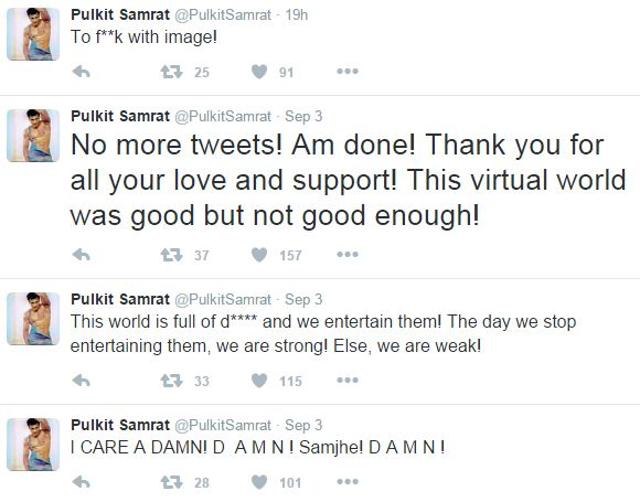Like the tweet showing 115 likes
This screenshot has width=640, height=502.
click(x=259, y=380)
